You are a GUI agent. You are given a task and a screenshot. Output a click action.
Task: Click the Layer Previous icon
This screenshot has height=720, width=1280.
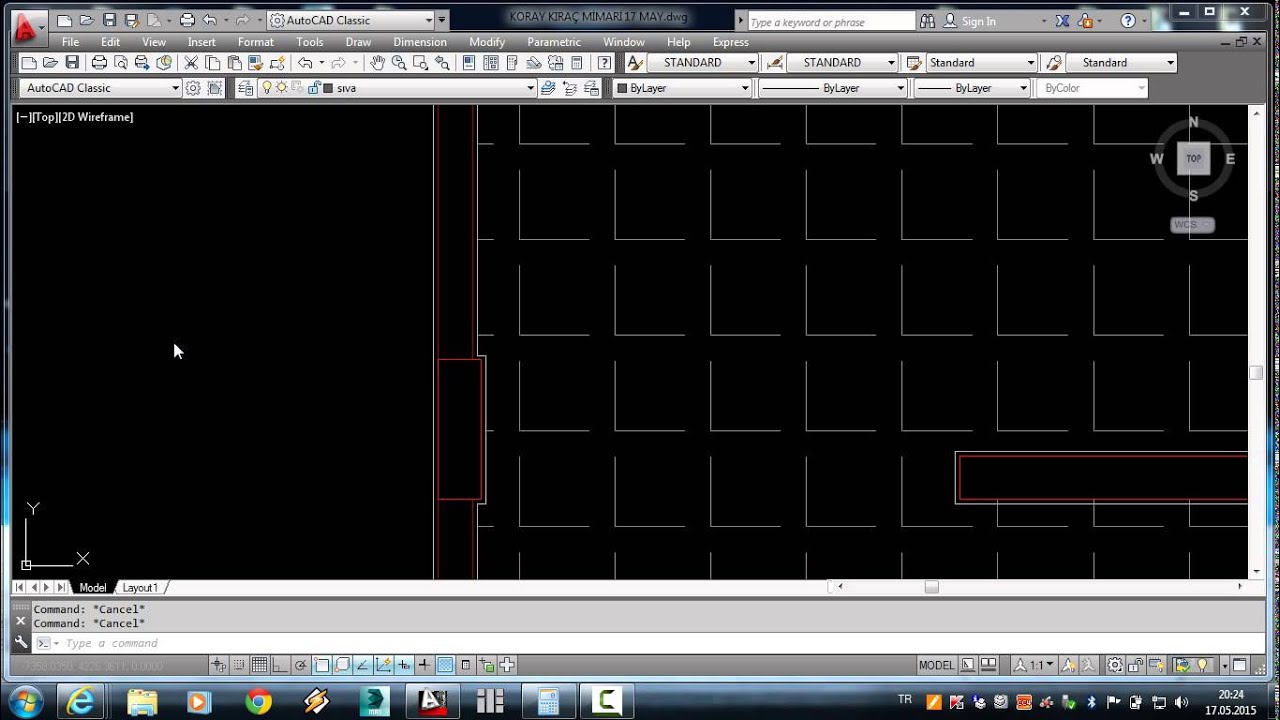(570, 88)
